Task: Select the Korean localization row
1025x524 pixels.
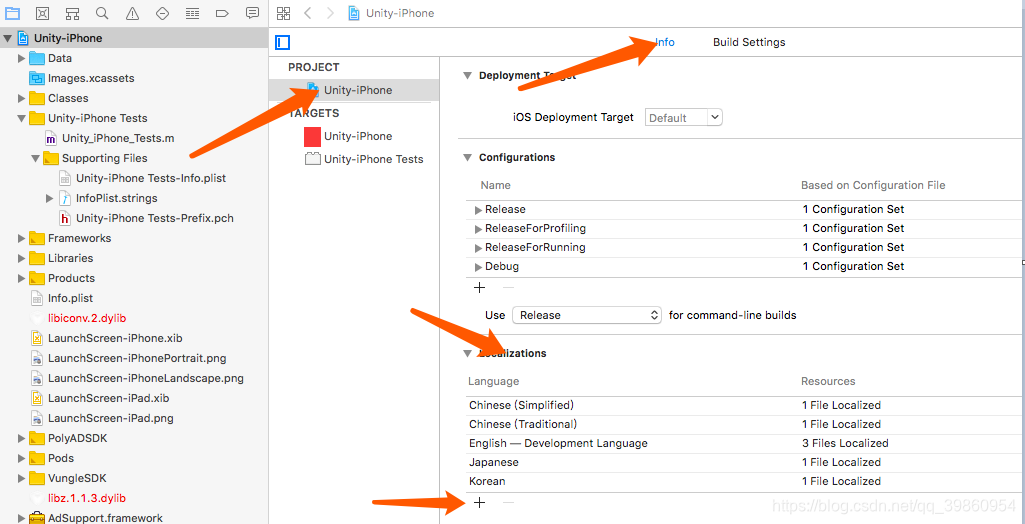Action: tap(745, 481)
